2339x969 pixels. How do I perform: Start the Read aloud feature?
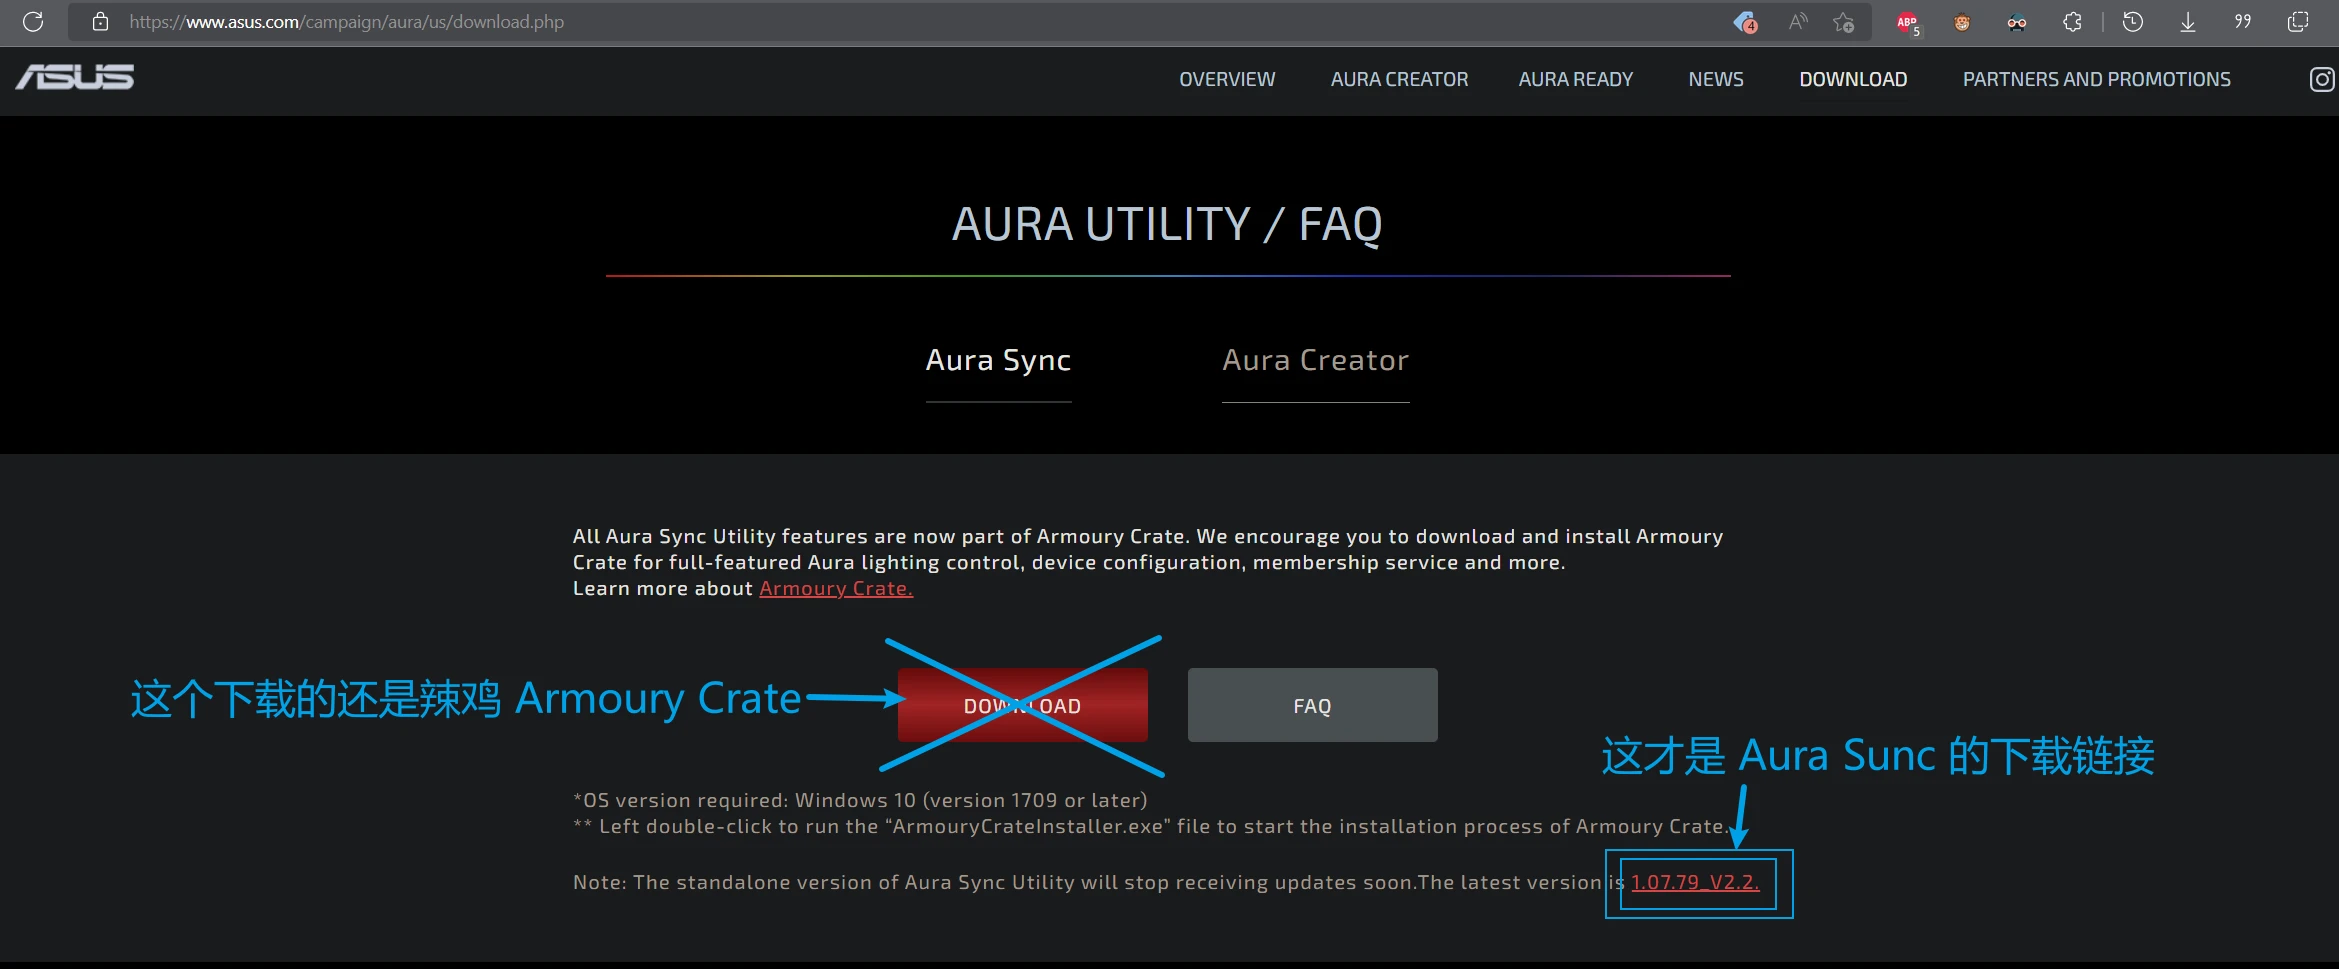pyautogui.click(x=1798, y=22)
